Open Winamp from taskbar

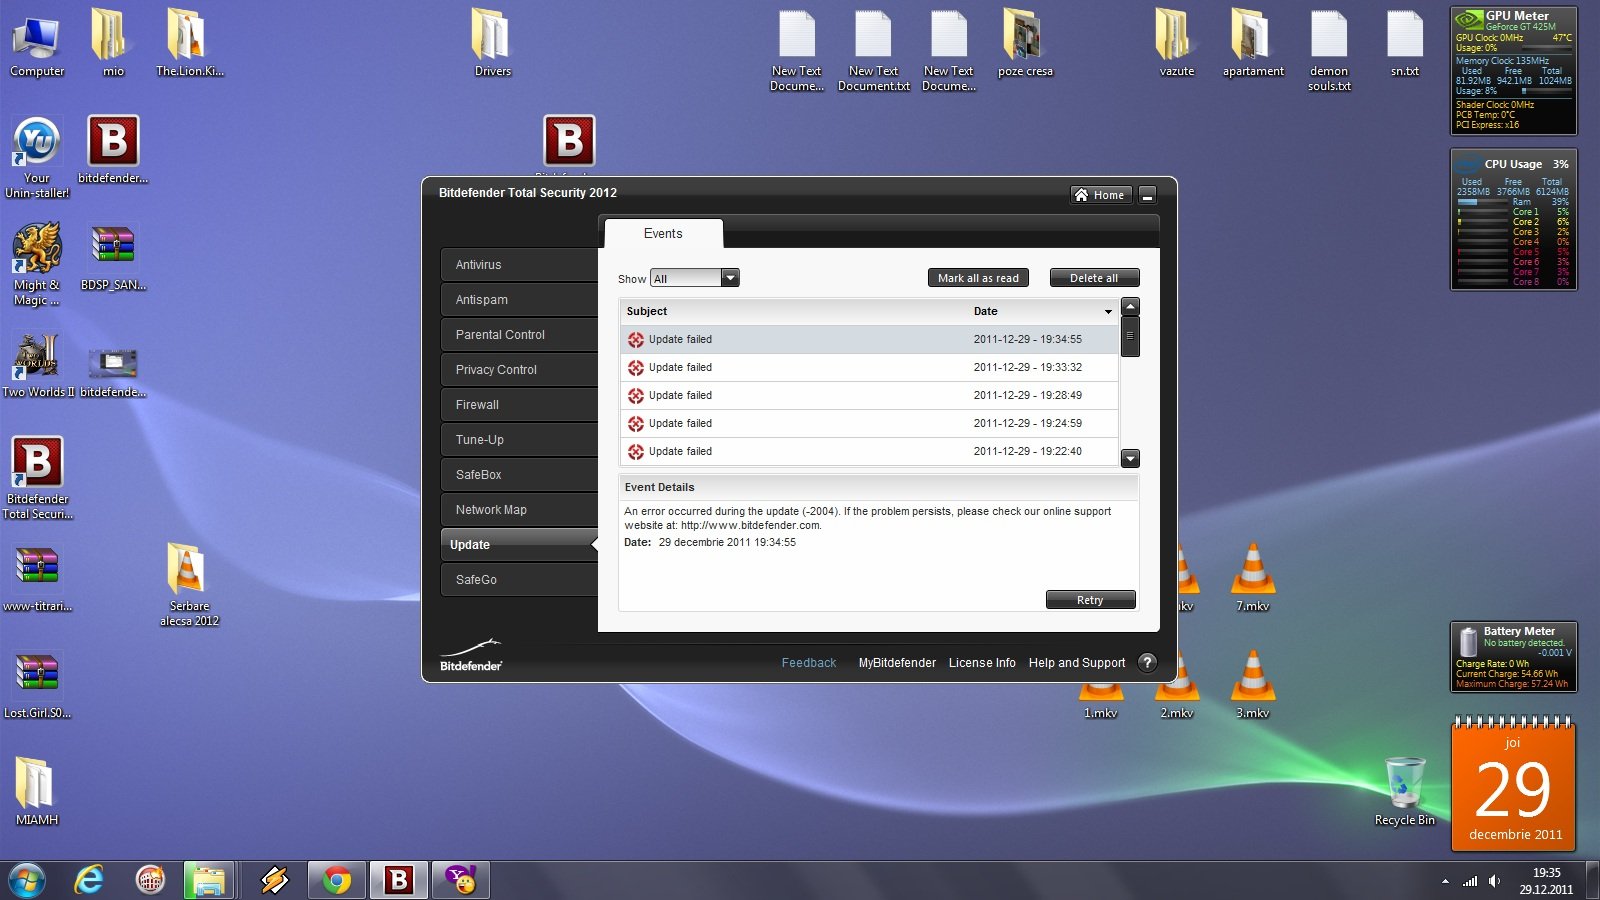coord(275,880)
